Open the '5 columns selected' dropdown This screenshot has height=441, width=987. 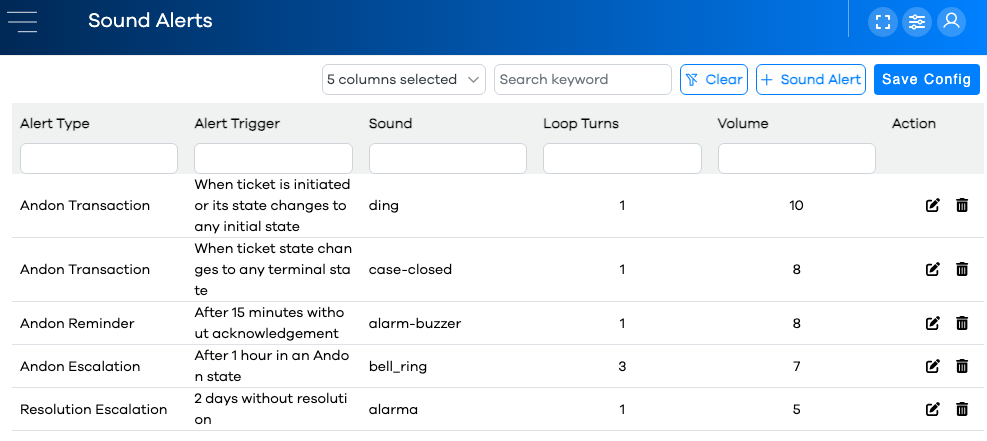[403, 80]
